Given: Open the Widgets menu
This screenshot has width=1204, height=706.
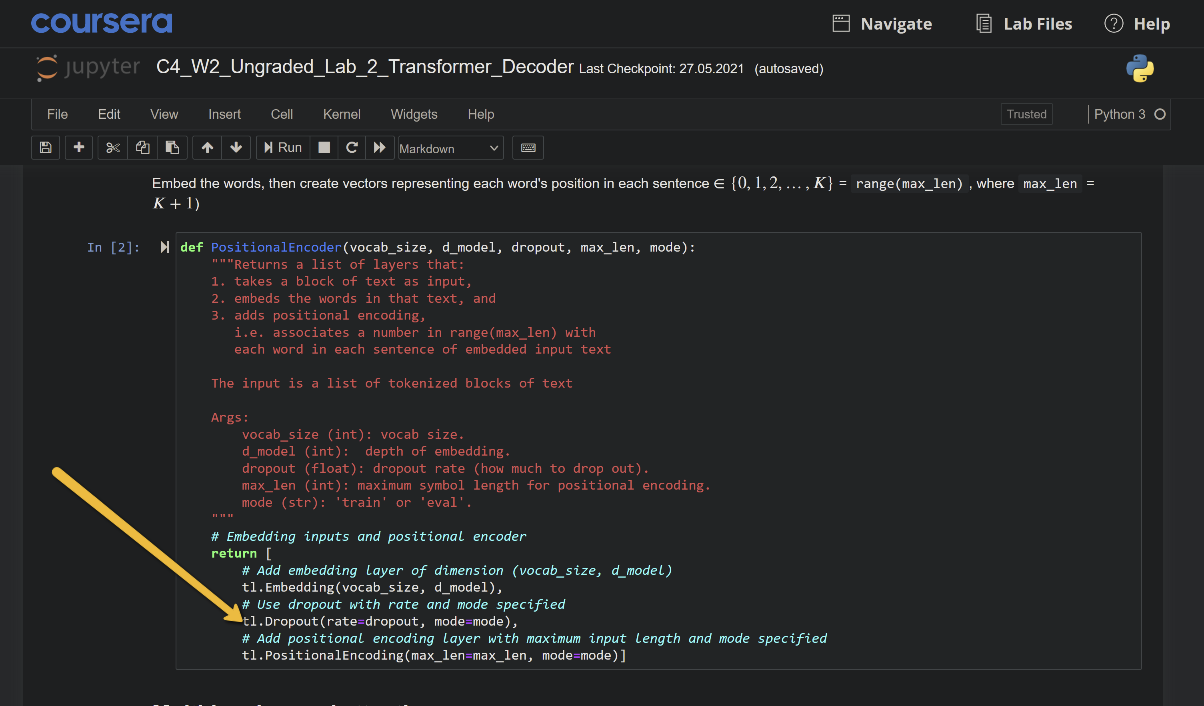Looking at the screenshot, I should [413, 114].
